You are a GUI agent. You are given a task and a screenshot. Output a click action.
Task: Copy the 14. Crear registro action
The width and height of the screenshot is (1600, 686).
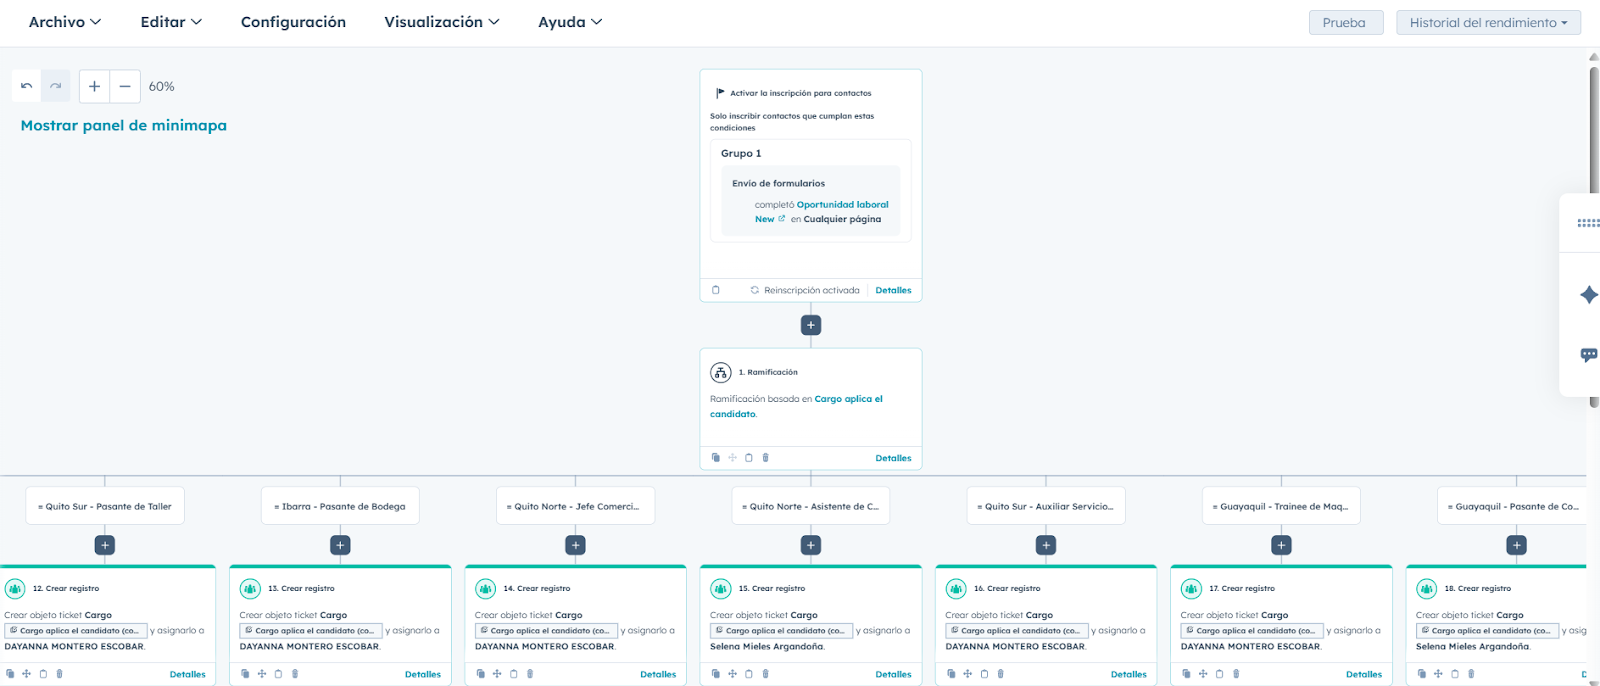click(481, 674)
